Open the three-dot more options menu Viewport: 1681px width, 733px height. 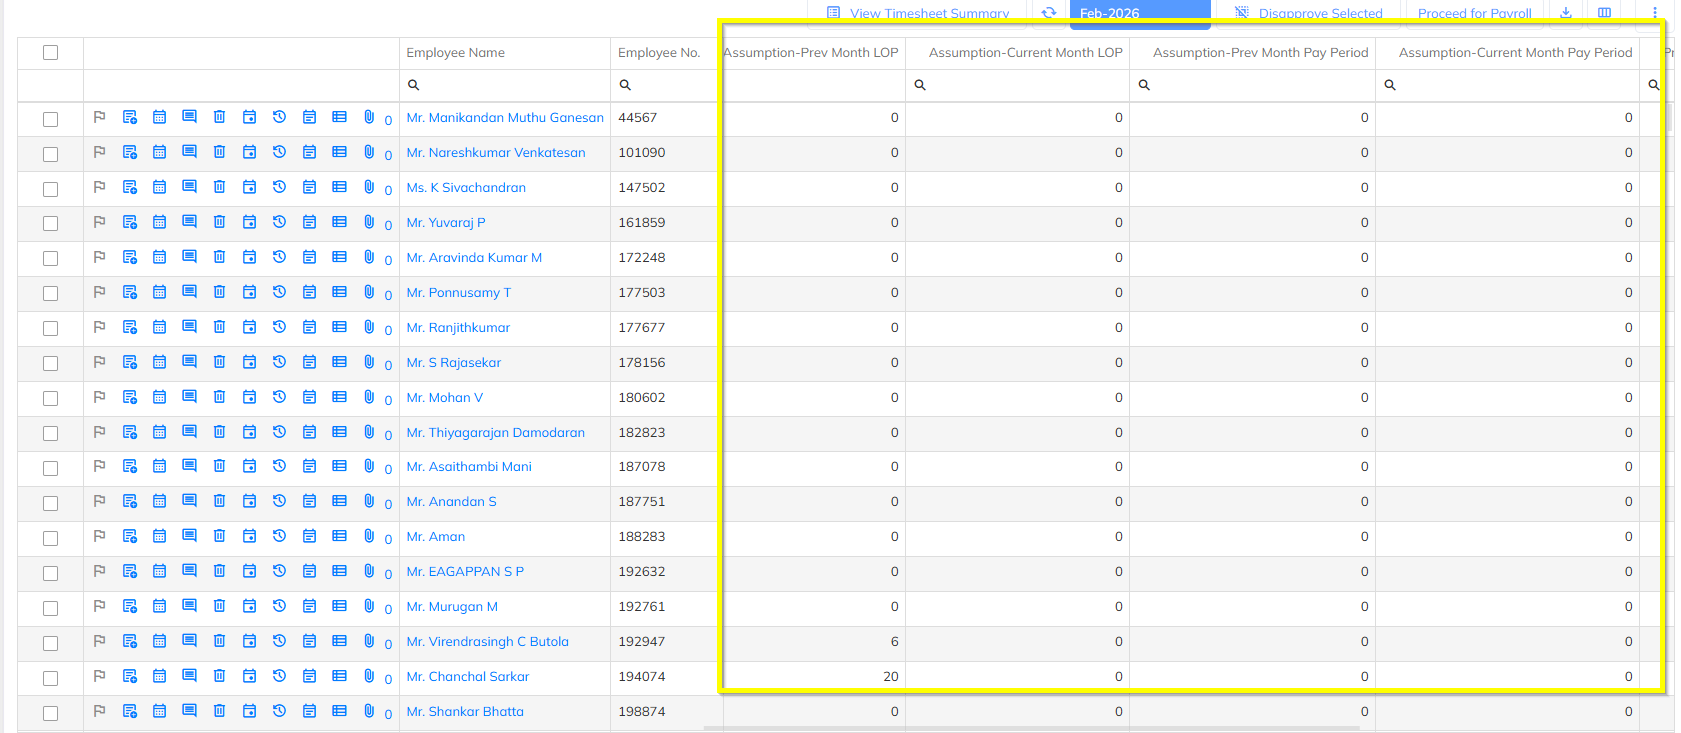click(1655, 12)
